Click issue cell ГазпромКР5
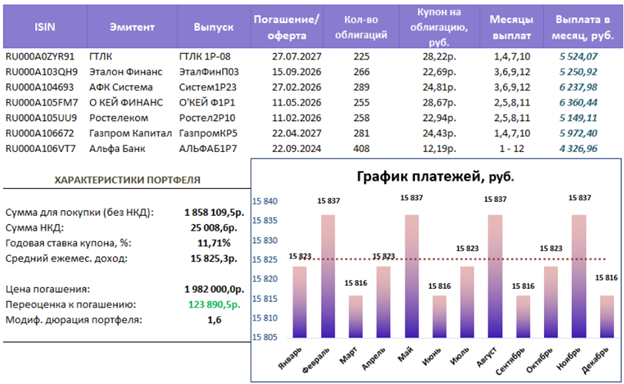The image size is (624, 384). [x=208, y=133]
